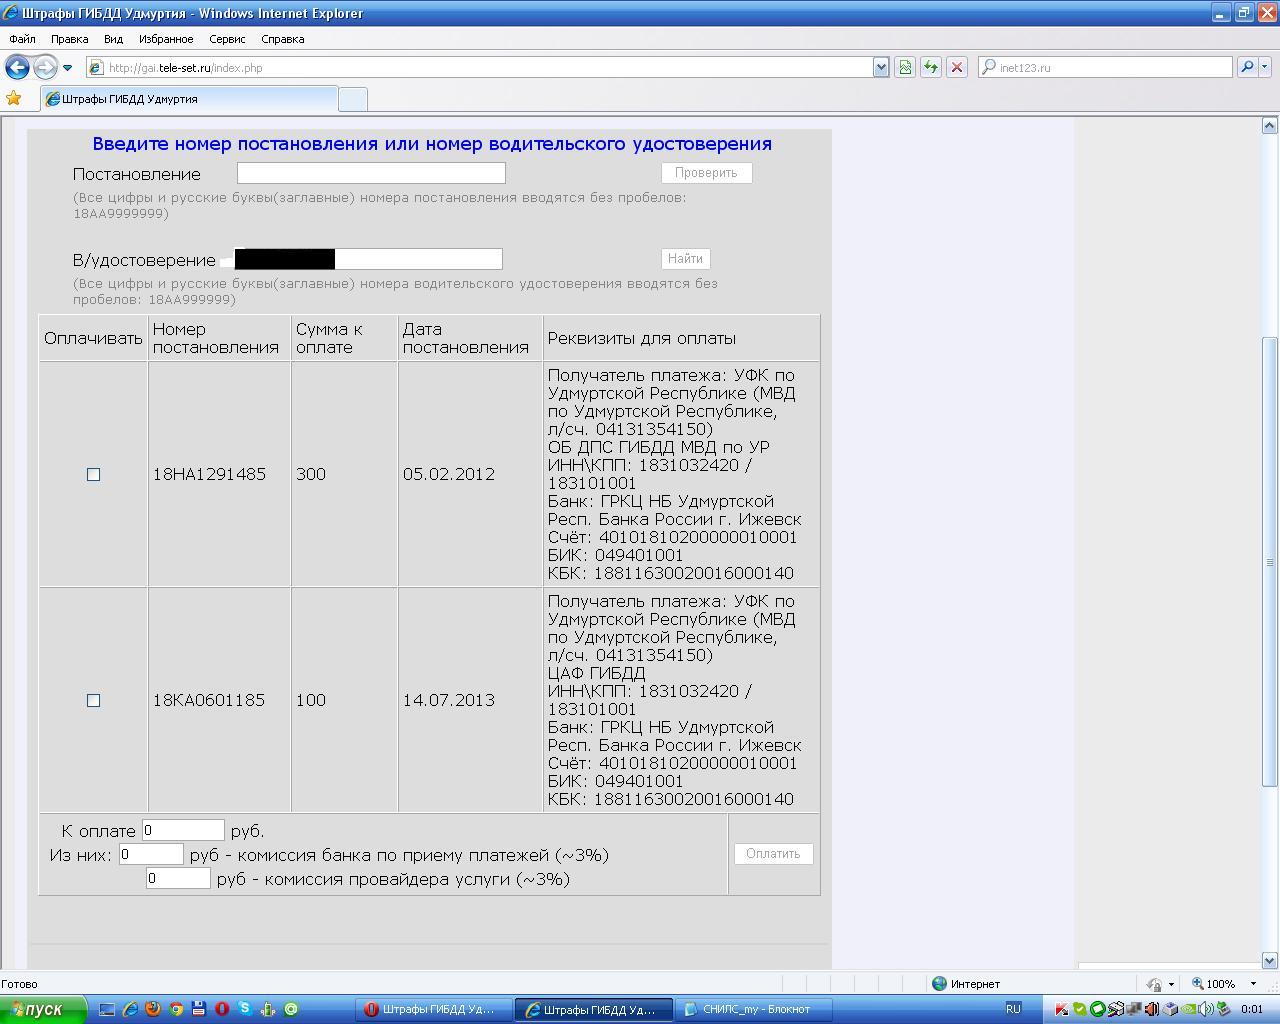Click the vertical scrollbar down arrow
1280x1024 pixels.
click(x=1269, y=960)
